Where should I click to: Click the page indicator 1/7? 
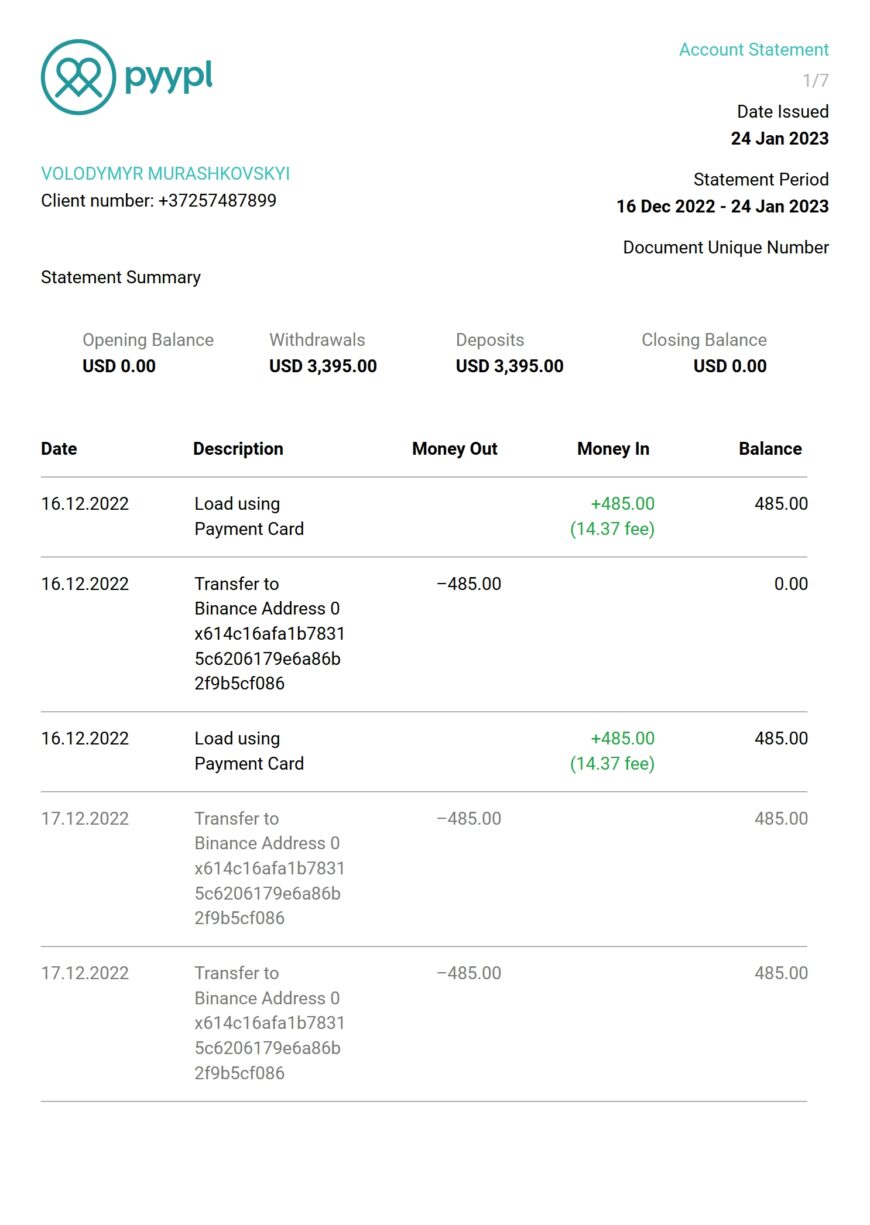[x=816, y=81]
